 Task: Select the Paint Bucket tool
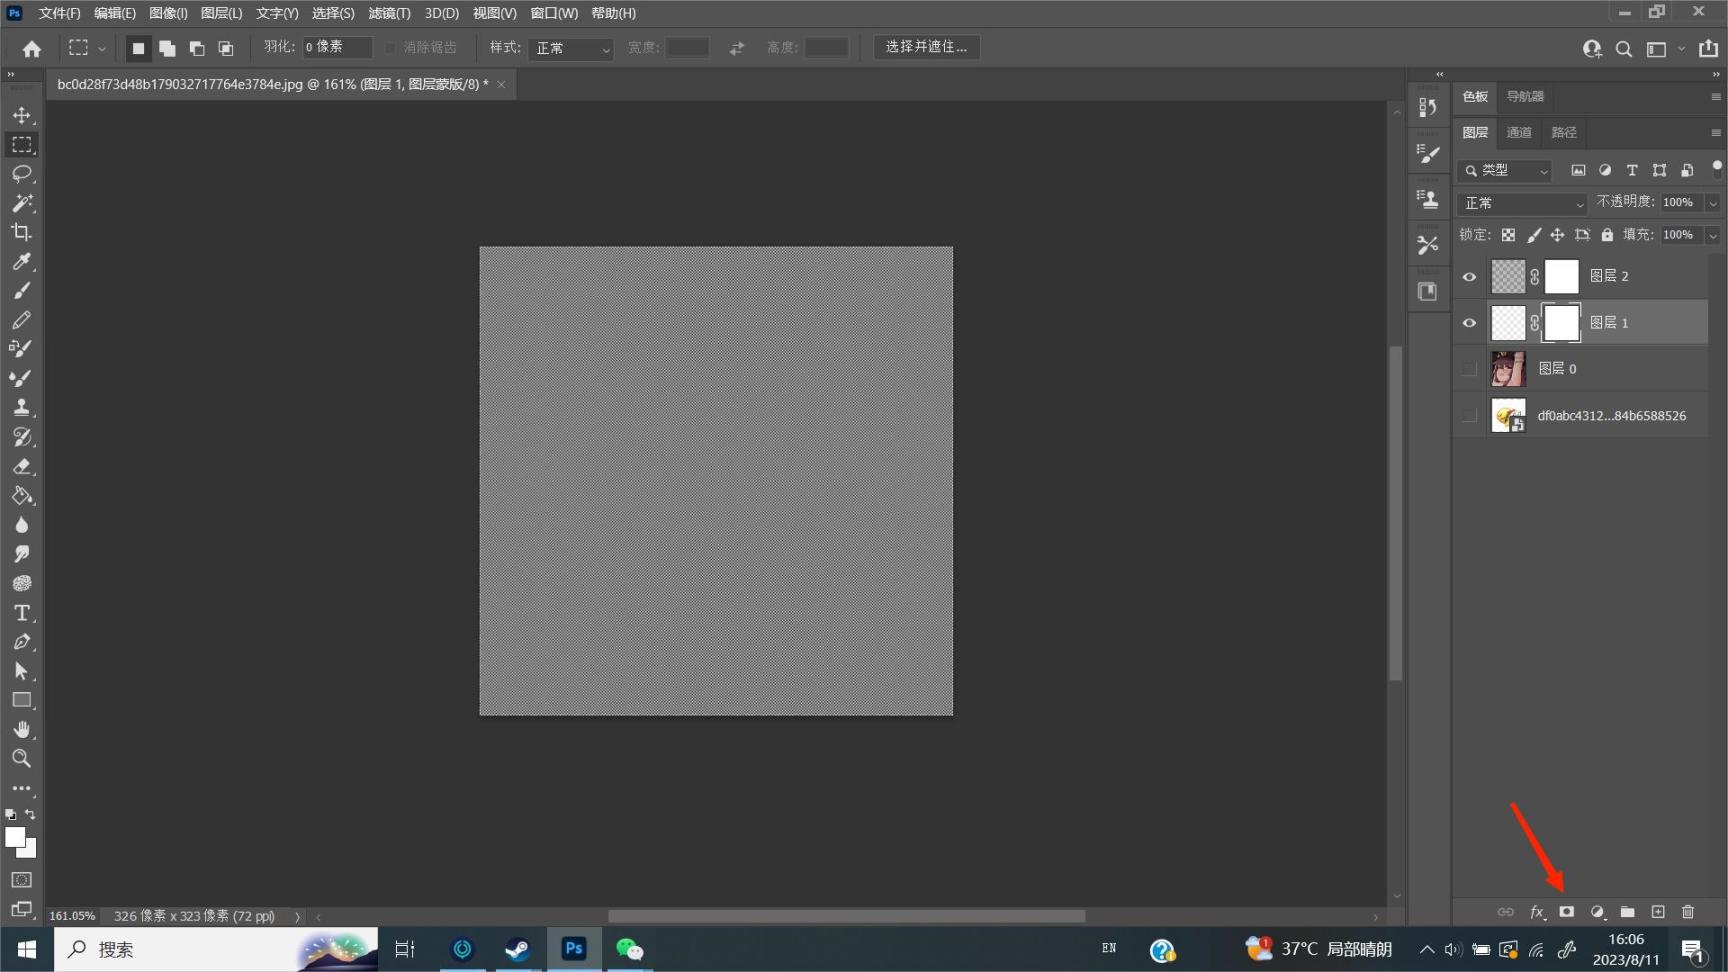click(22, 496)
